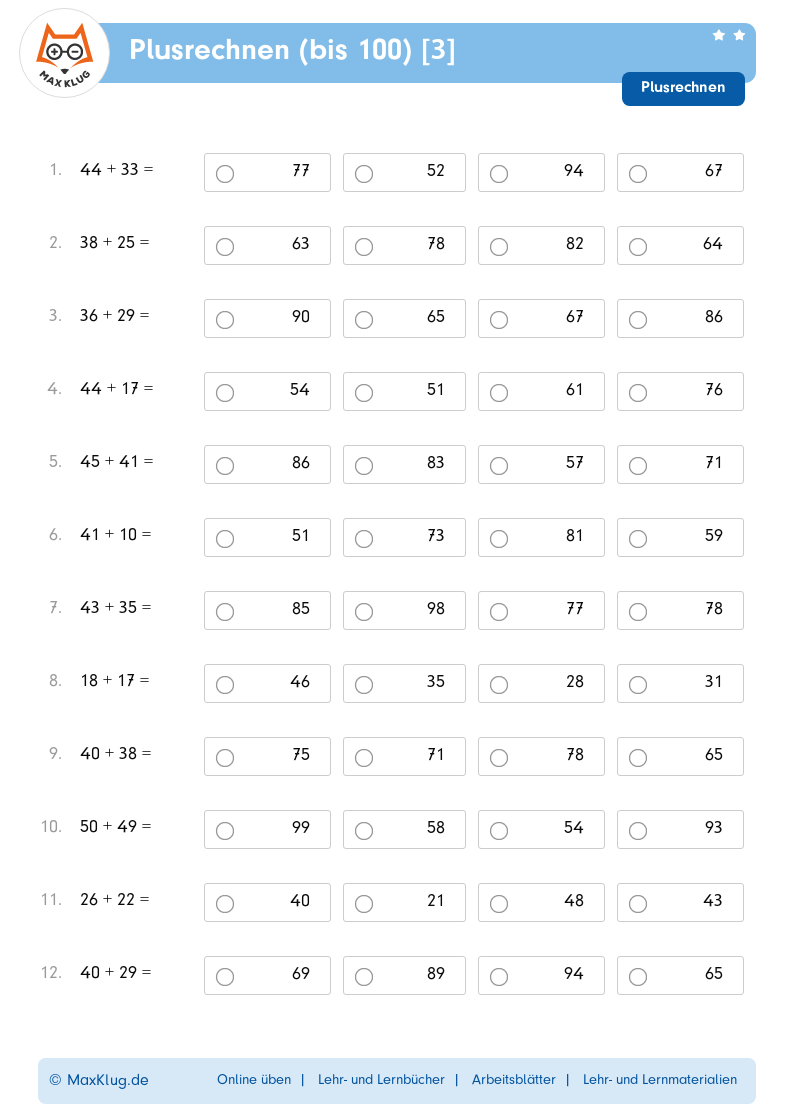The image size is (794, 1118).
Task: Open Lehr- und Lernmaterialien link
Action: click(x=660, y=1080)
